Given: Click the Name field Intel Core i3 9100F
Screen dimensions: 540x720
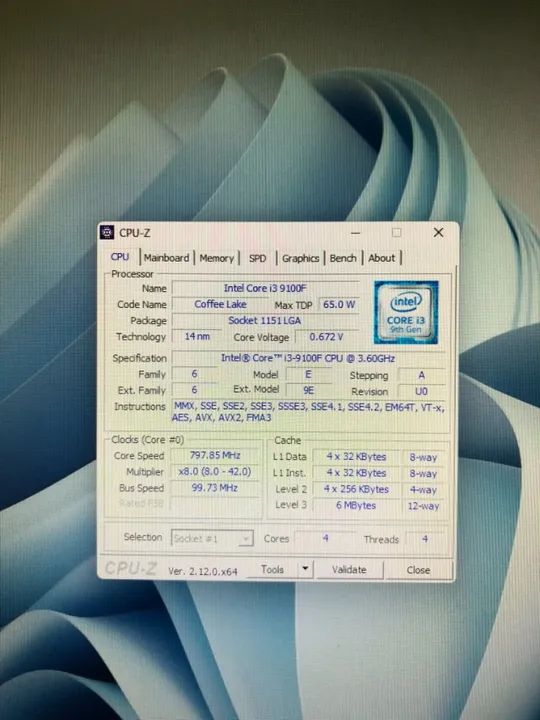Looking at the screenshot, I should point(265,288).
